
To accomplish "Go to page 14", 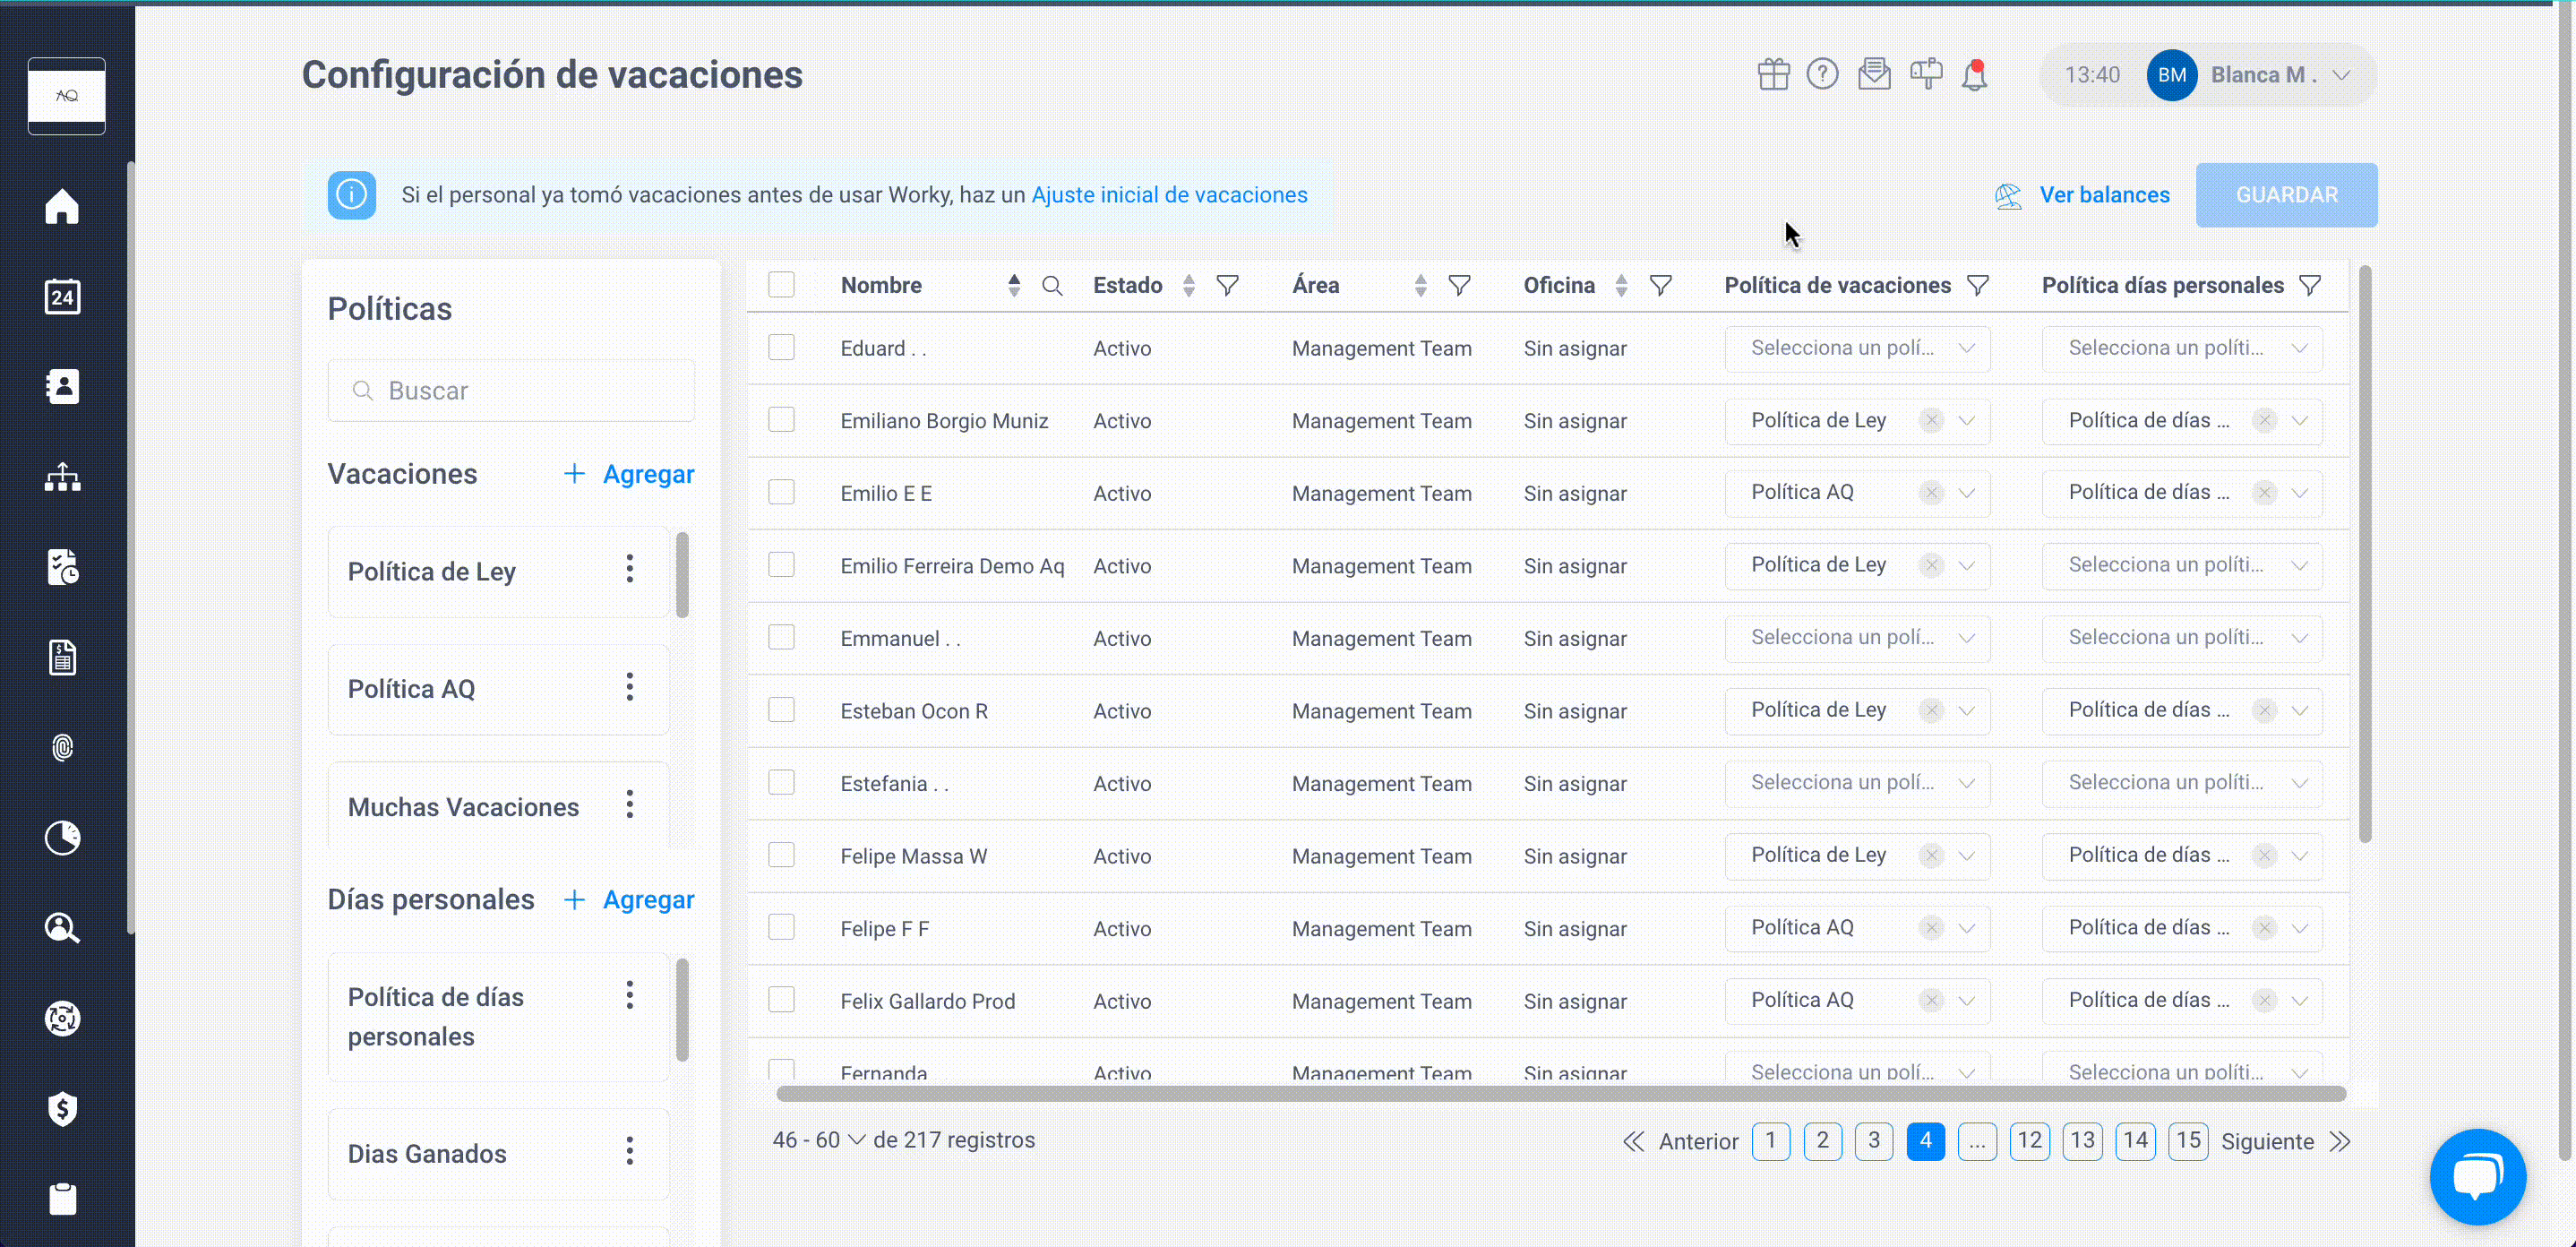I will [x=2135, y=1141].
